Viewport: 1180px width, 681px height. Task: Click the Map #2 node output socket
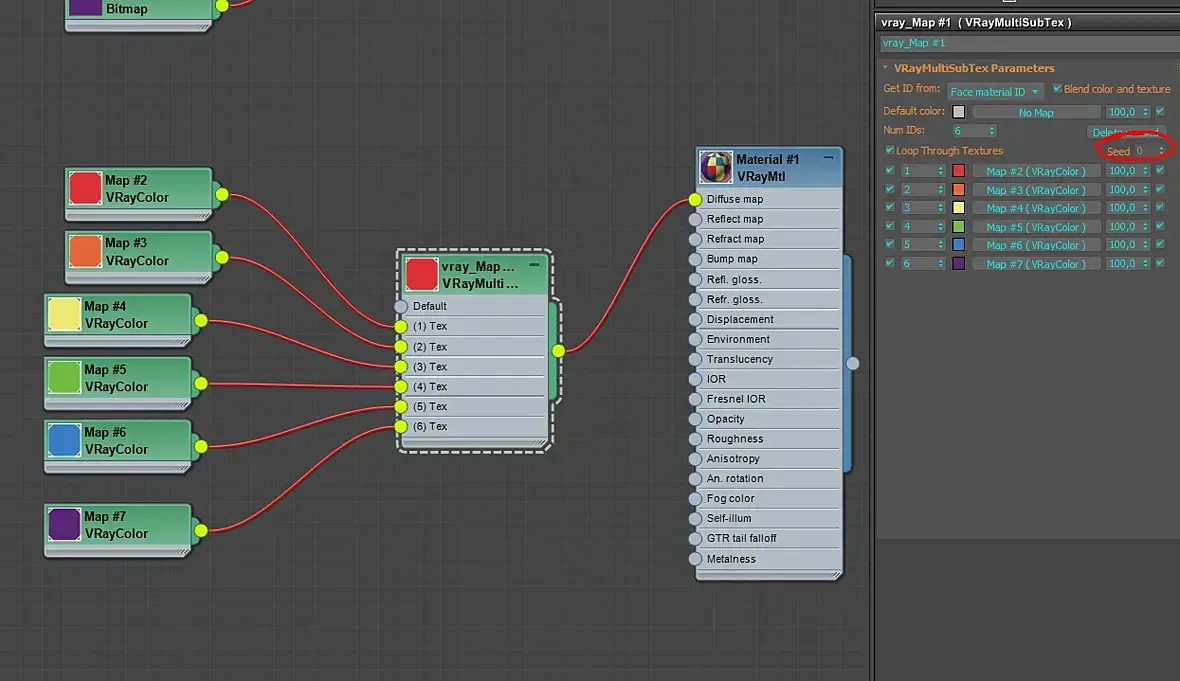pyautogui.click(x=222, y=195)
